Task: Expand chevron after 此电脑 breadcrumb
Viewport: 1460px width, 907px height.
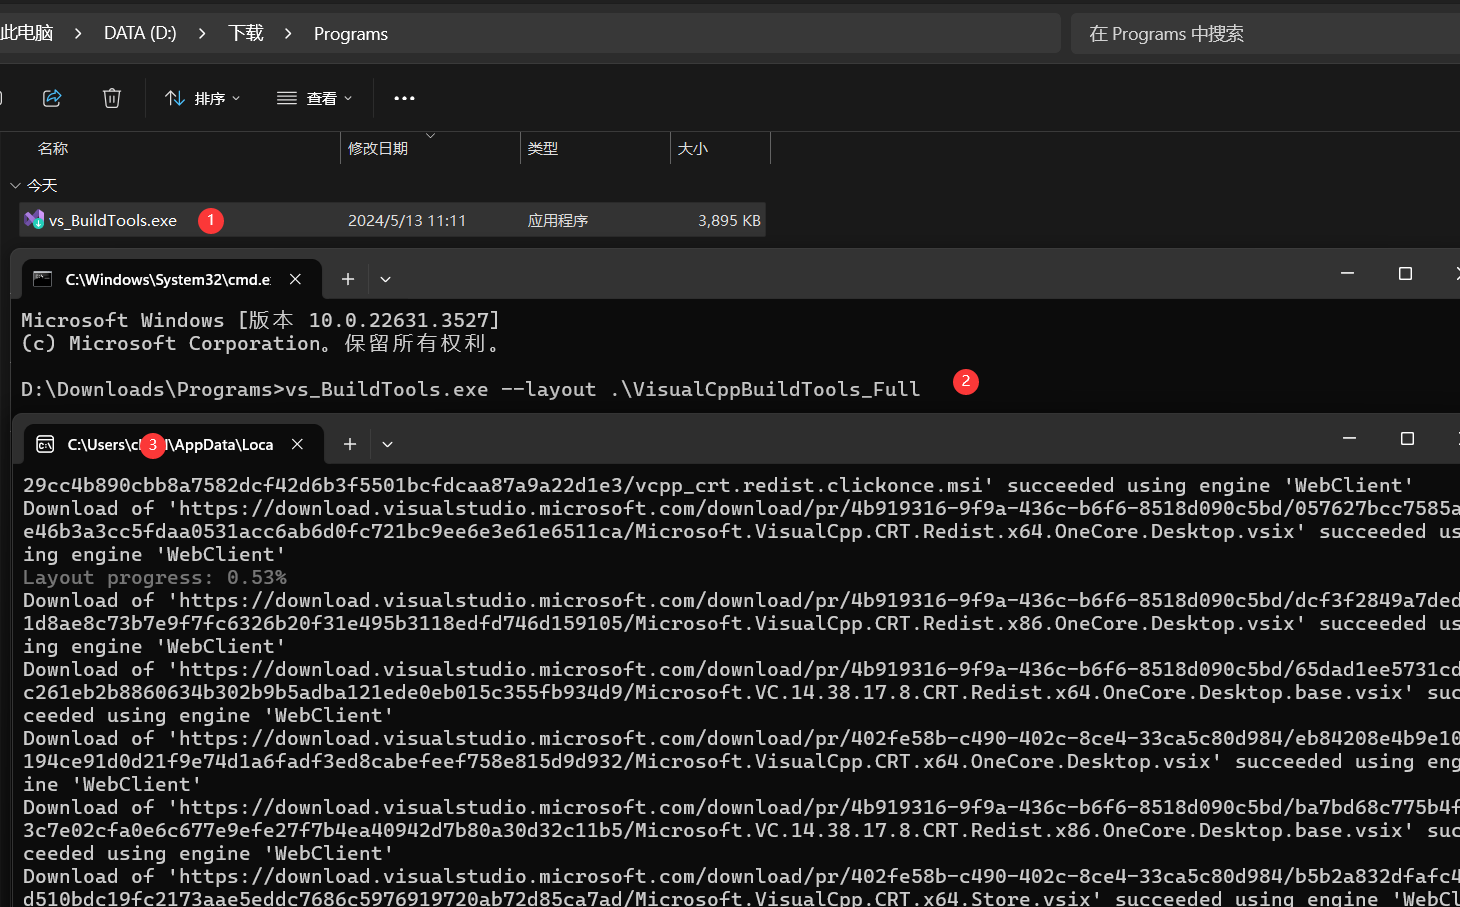Action: pos(78,33)
